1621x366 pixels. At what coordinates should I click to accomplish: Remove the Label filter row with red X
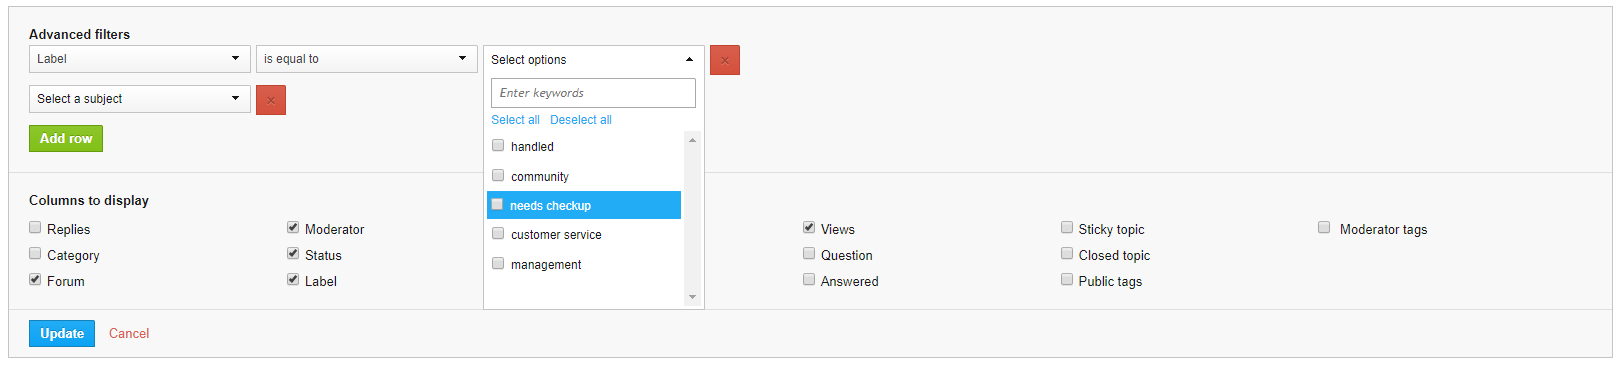tap(725, 60)
